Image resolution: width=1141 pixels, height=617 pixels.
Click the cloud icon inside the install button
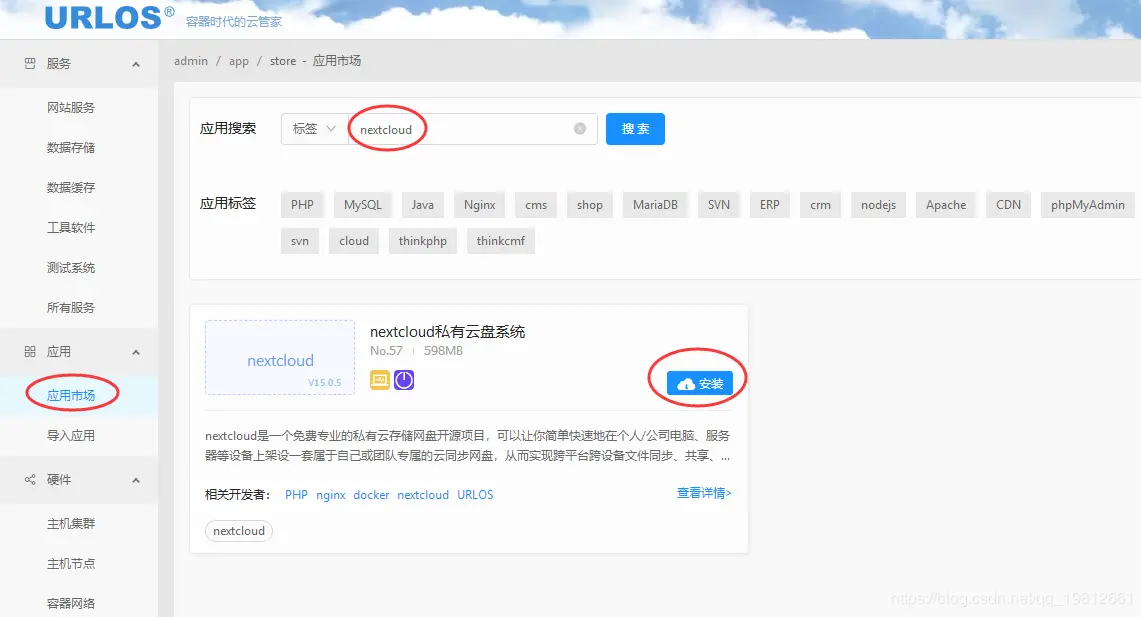(x=685, y=381)
